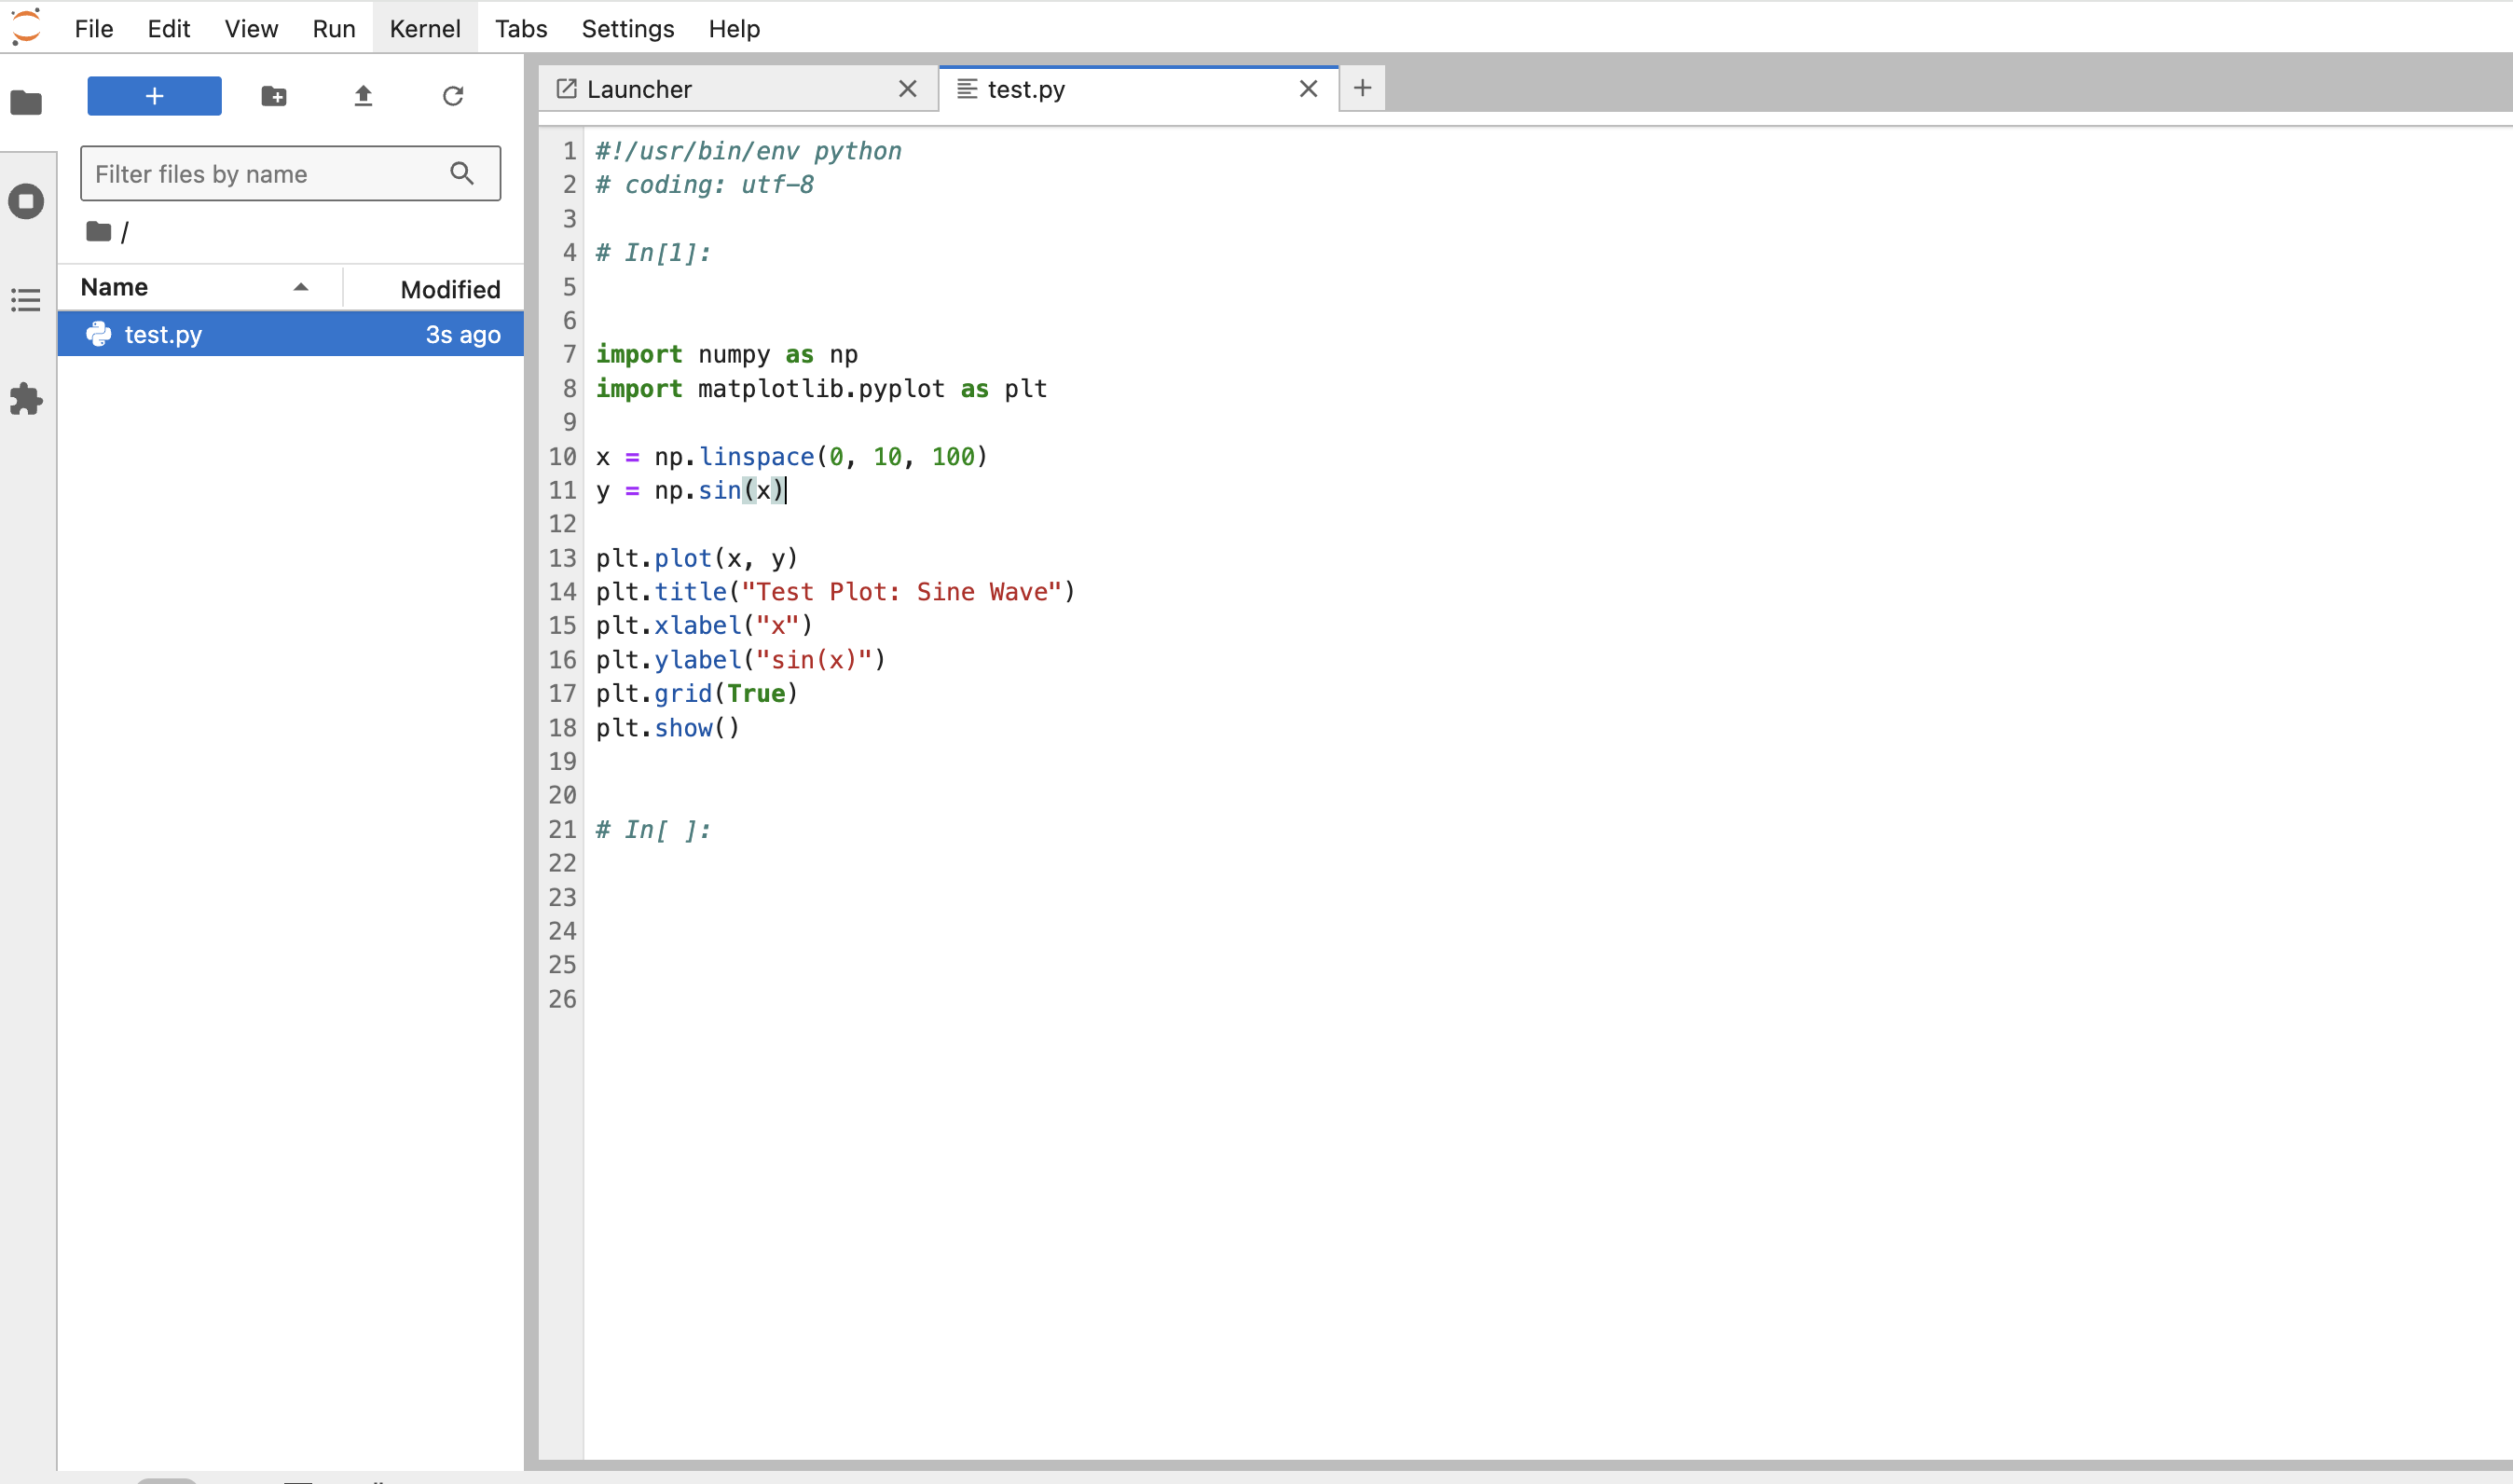Click the Upload Files arrow icon
This screenshot has width=2513, height=1484.
(x=363, y=96)
